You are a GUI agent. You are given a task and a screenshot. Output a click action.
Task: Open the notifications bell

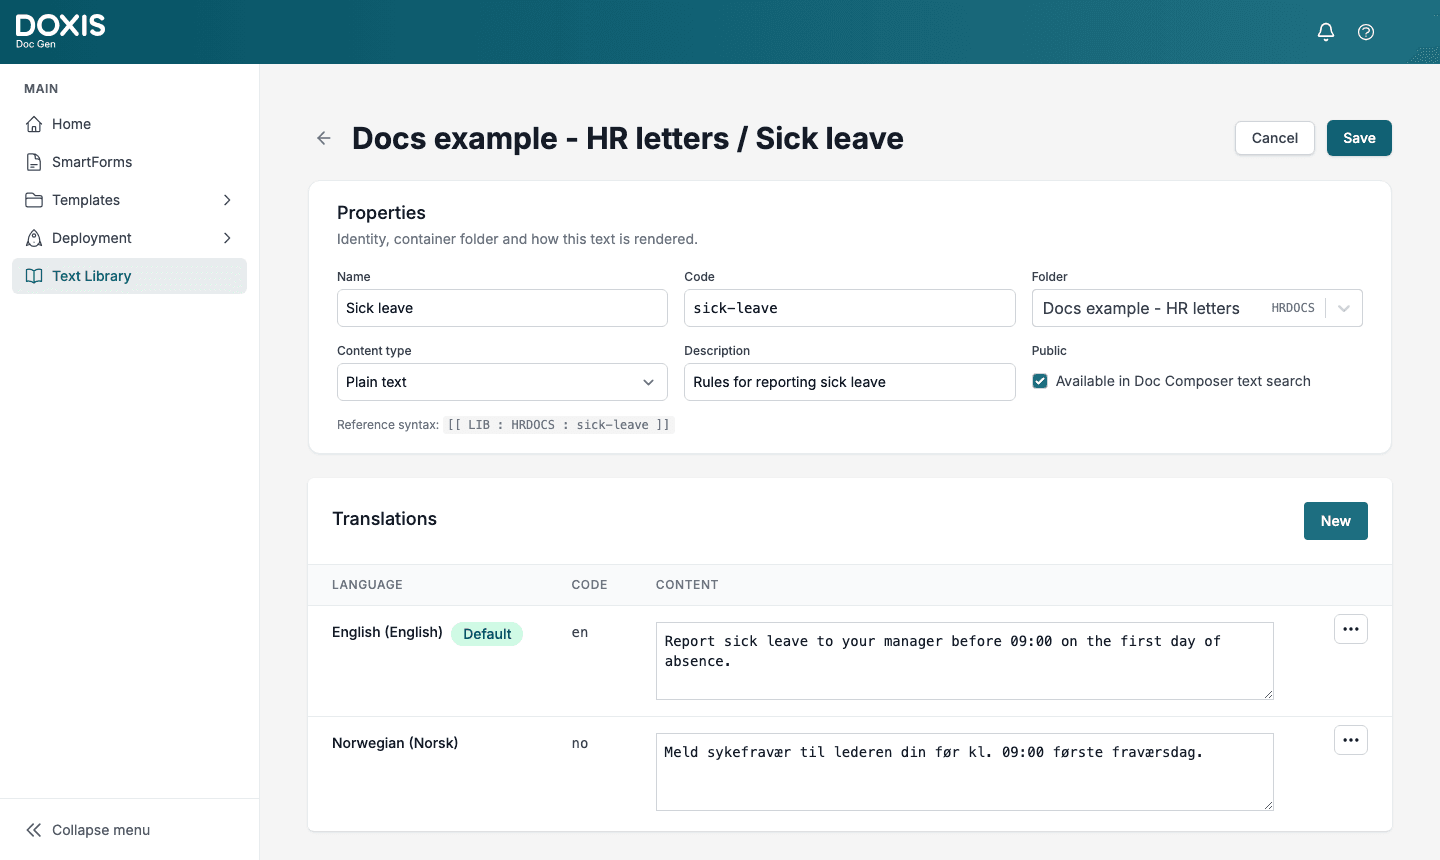tap(1326, 32)
